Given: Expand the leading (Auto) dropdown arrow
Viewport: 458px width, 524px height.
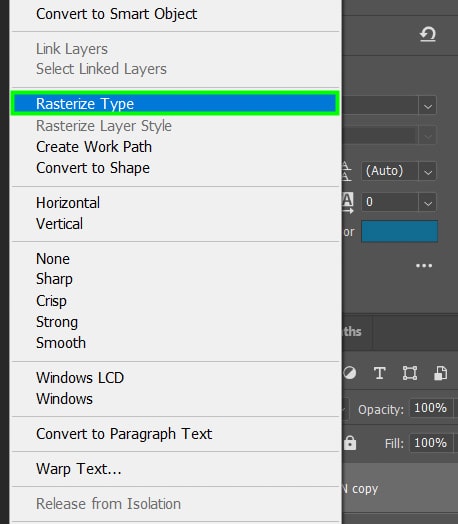Looking at the screenshot, I should click(428, 172).
